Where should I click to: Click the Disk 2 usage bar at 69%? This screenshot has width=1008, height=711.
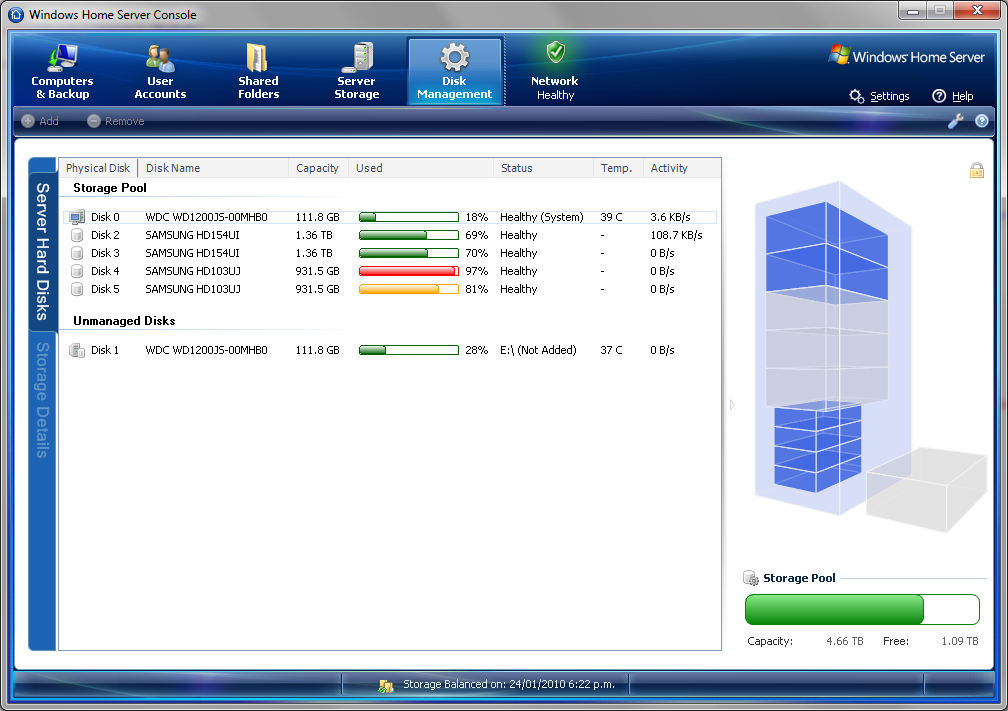(x=409, y=235)
